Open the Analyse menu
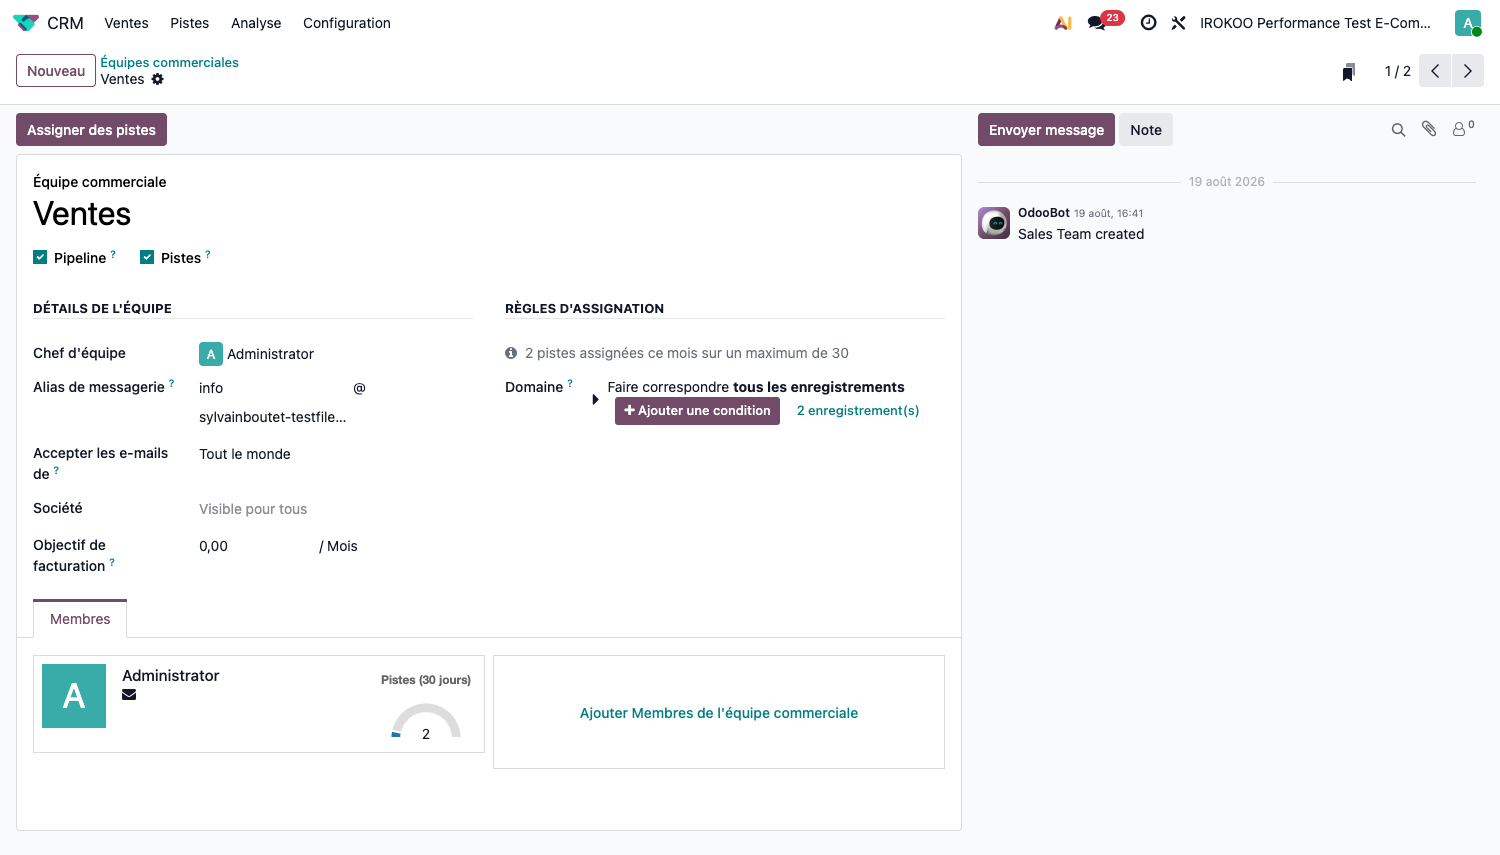The width and height of the screenshot is (1500, 855). pyautogui.click(x=256, y=23)
